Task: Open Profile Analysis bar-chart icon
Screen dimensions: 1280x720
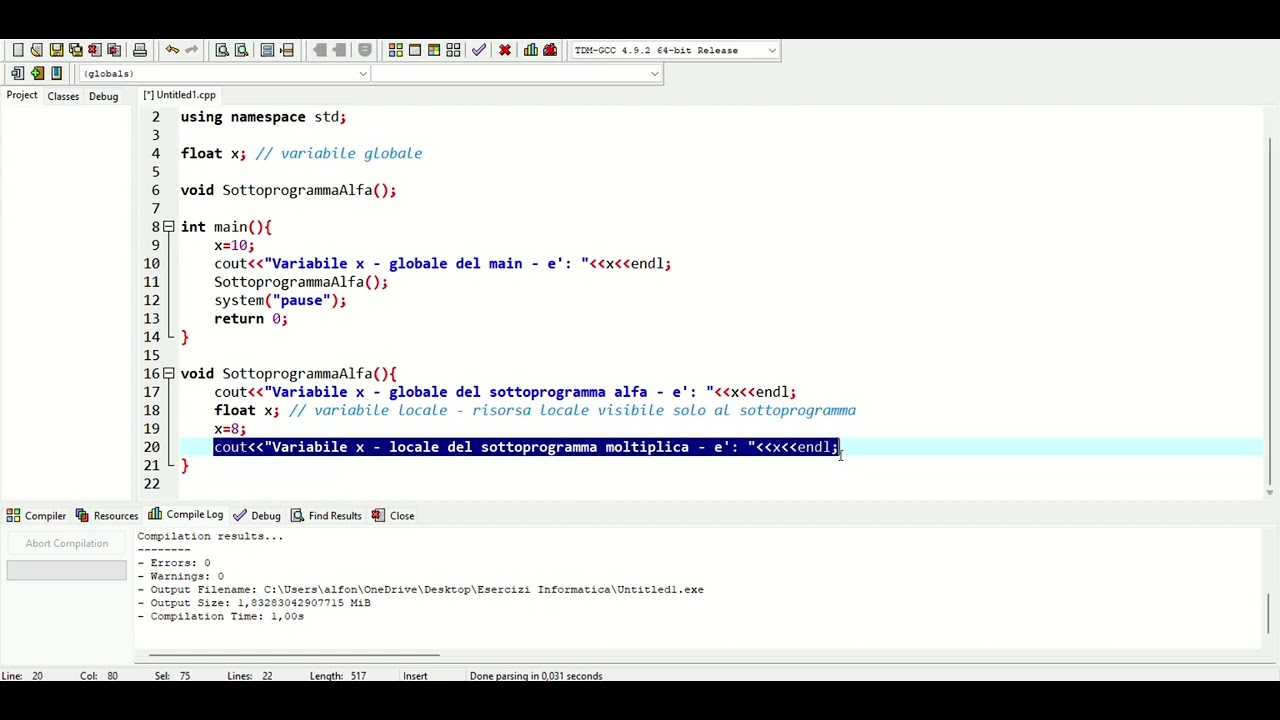Action: pyautogui.click(x=530, y=50)
